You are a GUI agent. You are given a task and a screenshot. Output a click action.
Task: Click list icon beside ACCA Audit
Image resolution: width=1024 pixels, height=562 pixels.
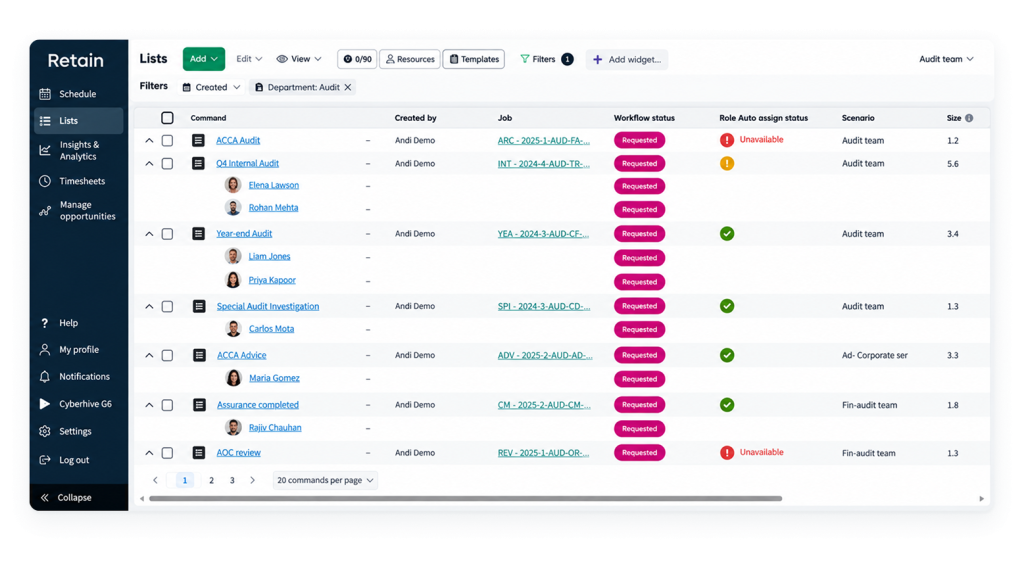199,140
